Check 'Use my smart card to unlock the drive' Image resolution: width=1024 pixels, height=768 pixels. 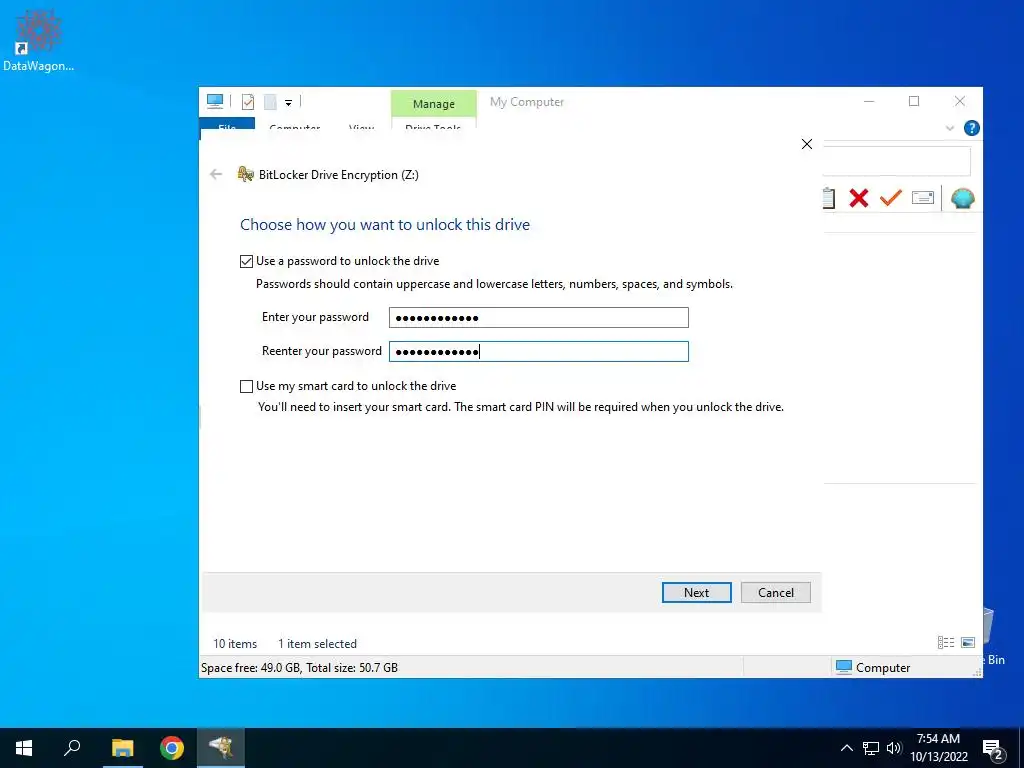tap(246, 387)
